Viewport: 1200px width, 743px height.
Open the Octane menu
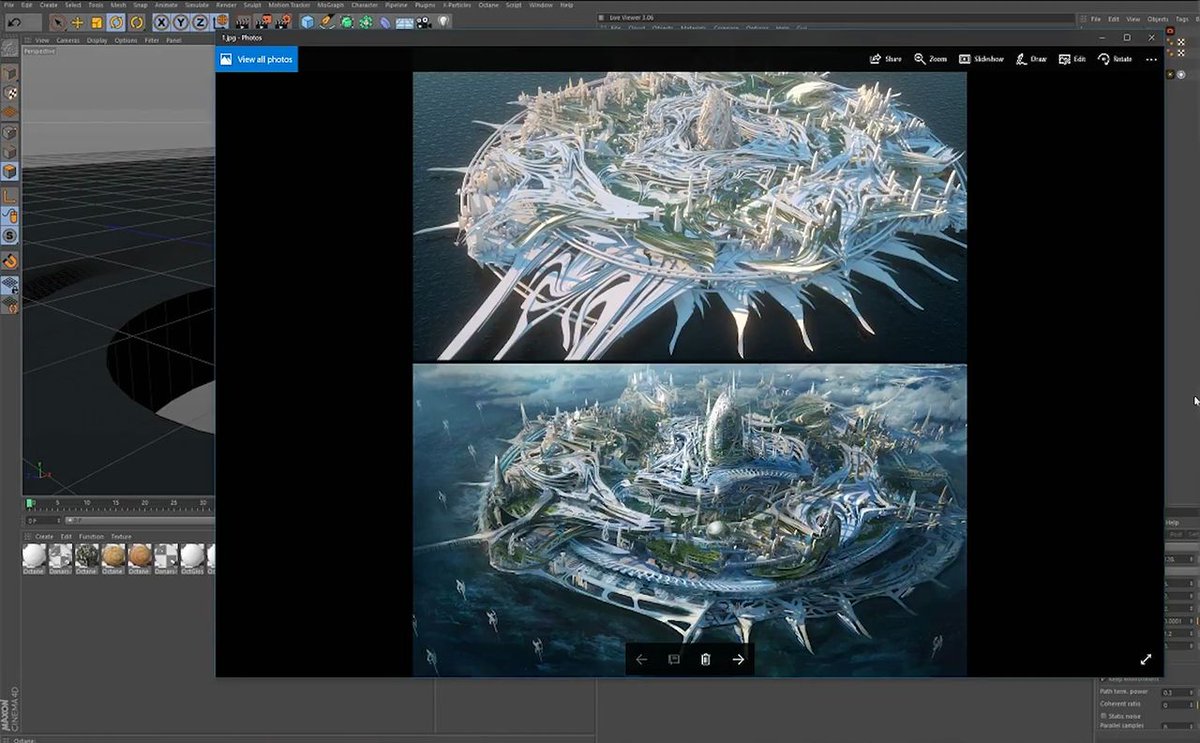click(x=488, y=5)
